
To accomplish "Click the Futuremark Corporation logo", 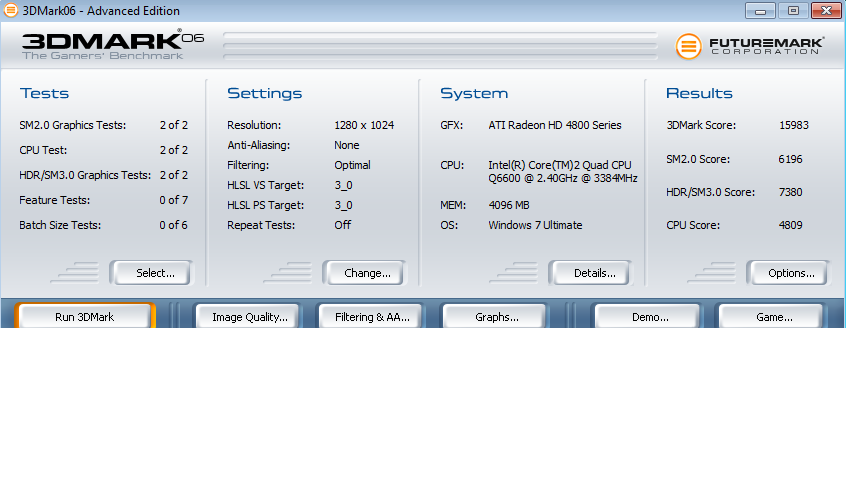I will coord(749,46).
